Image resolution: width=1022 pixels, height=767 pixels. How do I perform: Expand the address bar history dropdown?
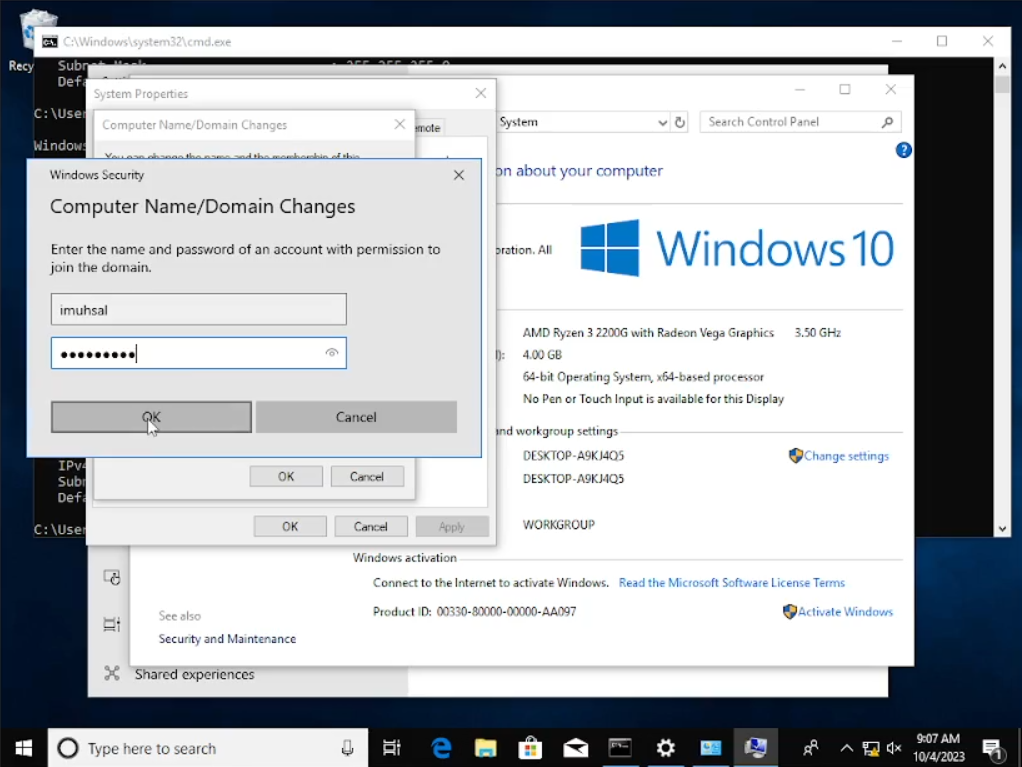point(662,122)
